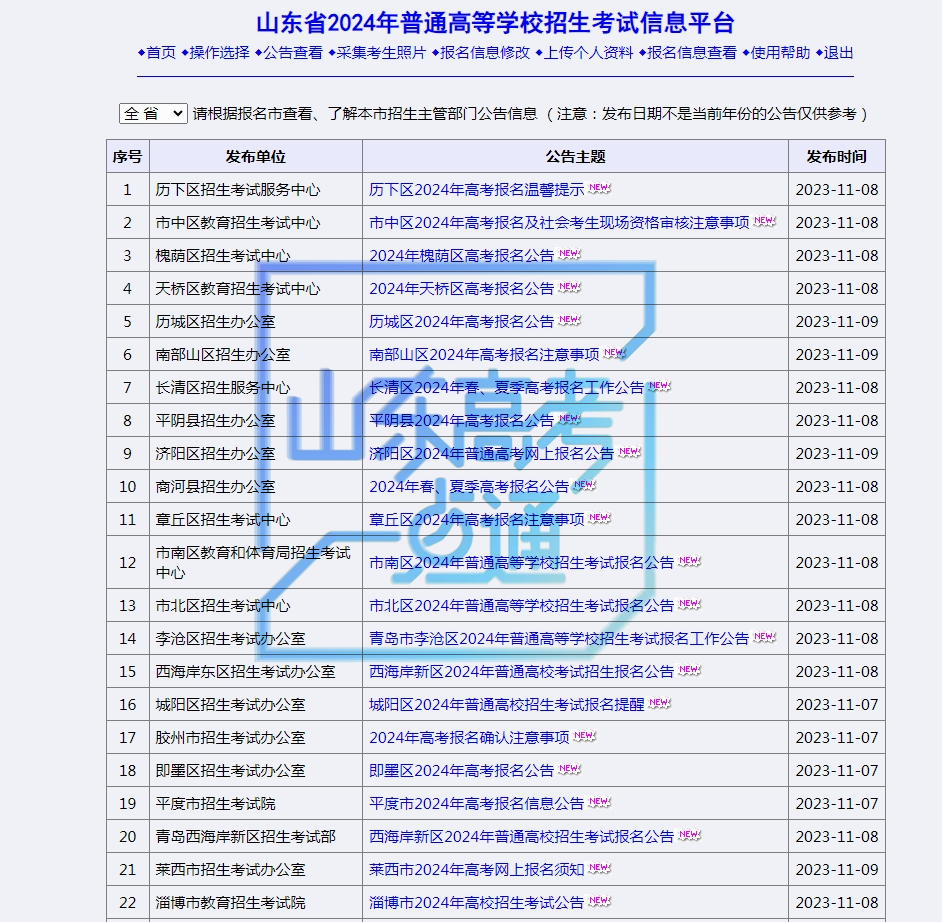Click the 发布时间 column header
Screen dimensions: 942x922
(x=836, y=156)
